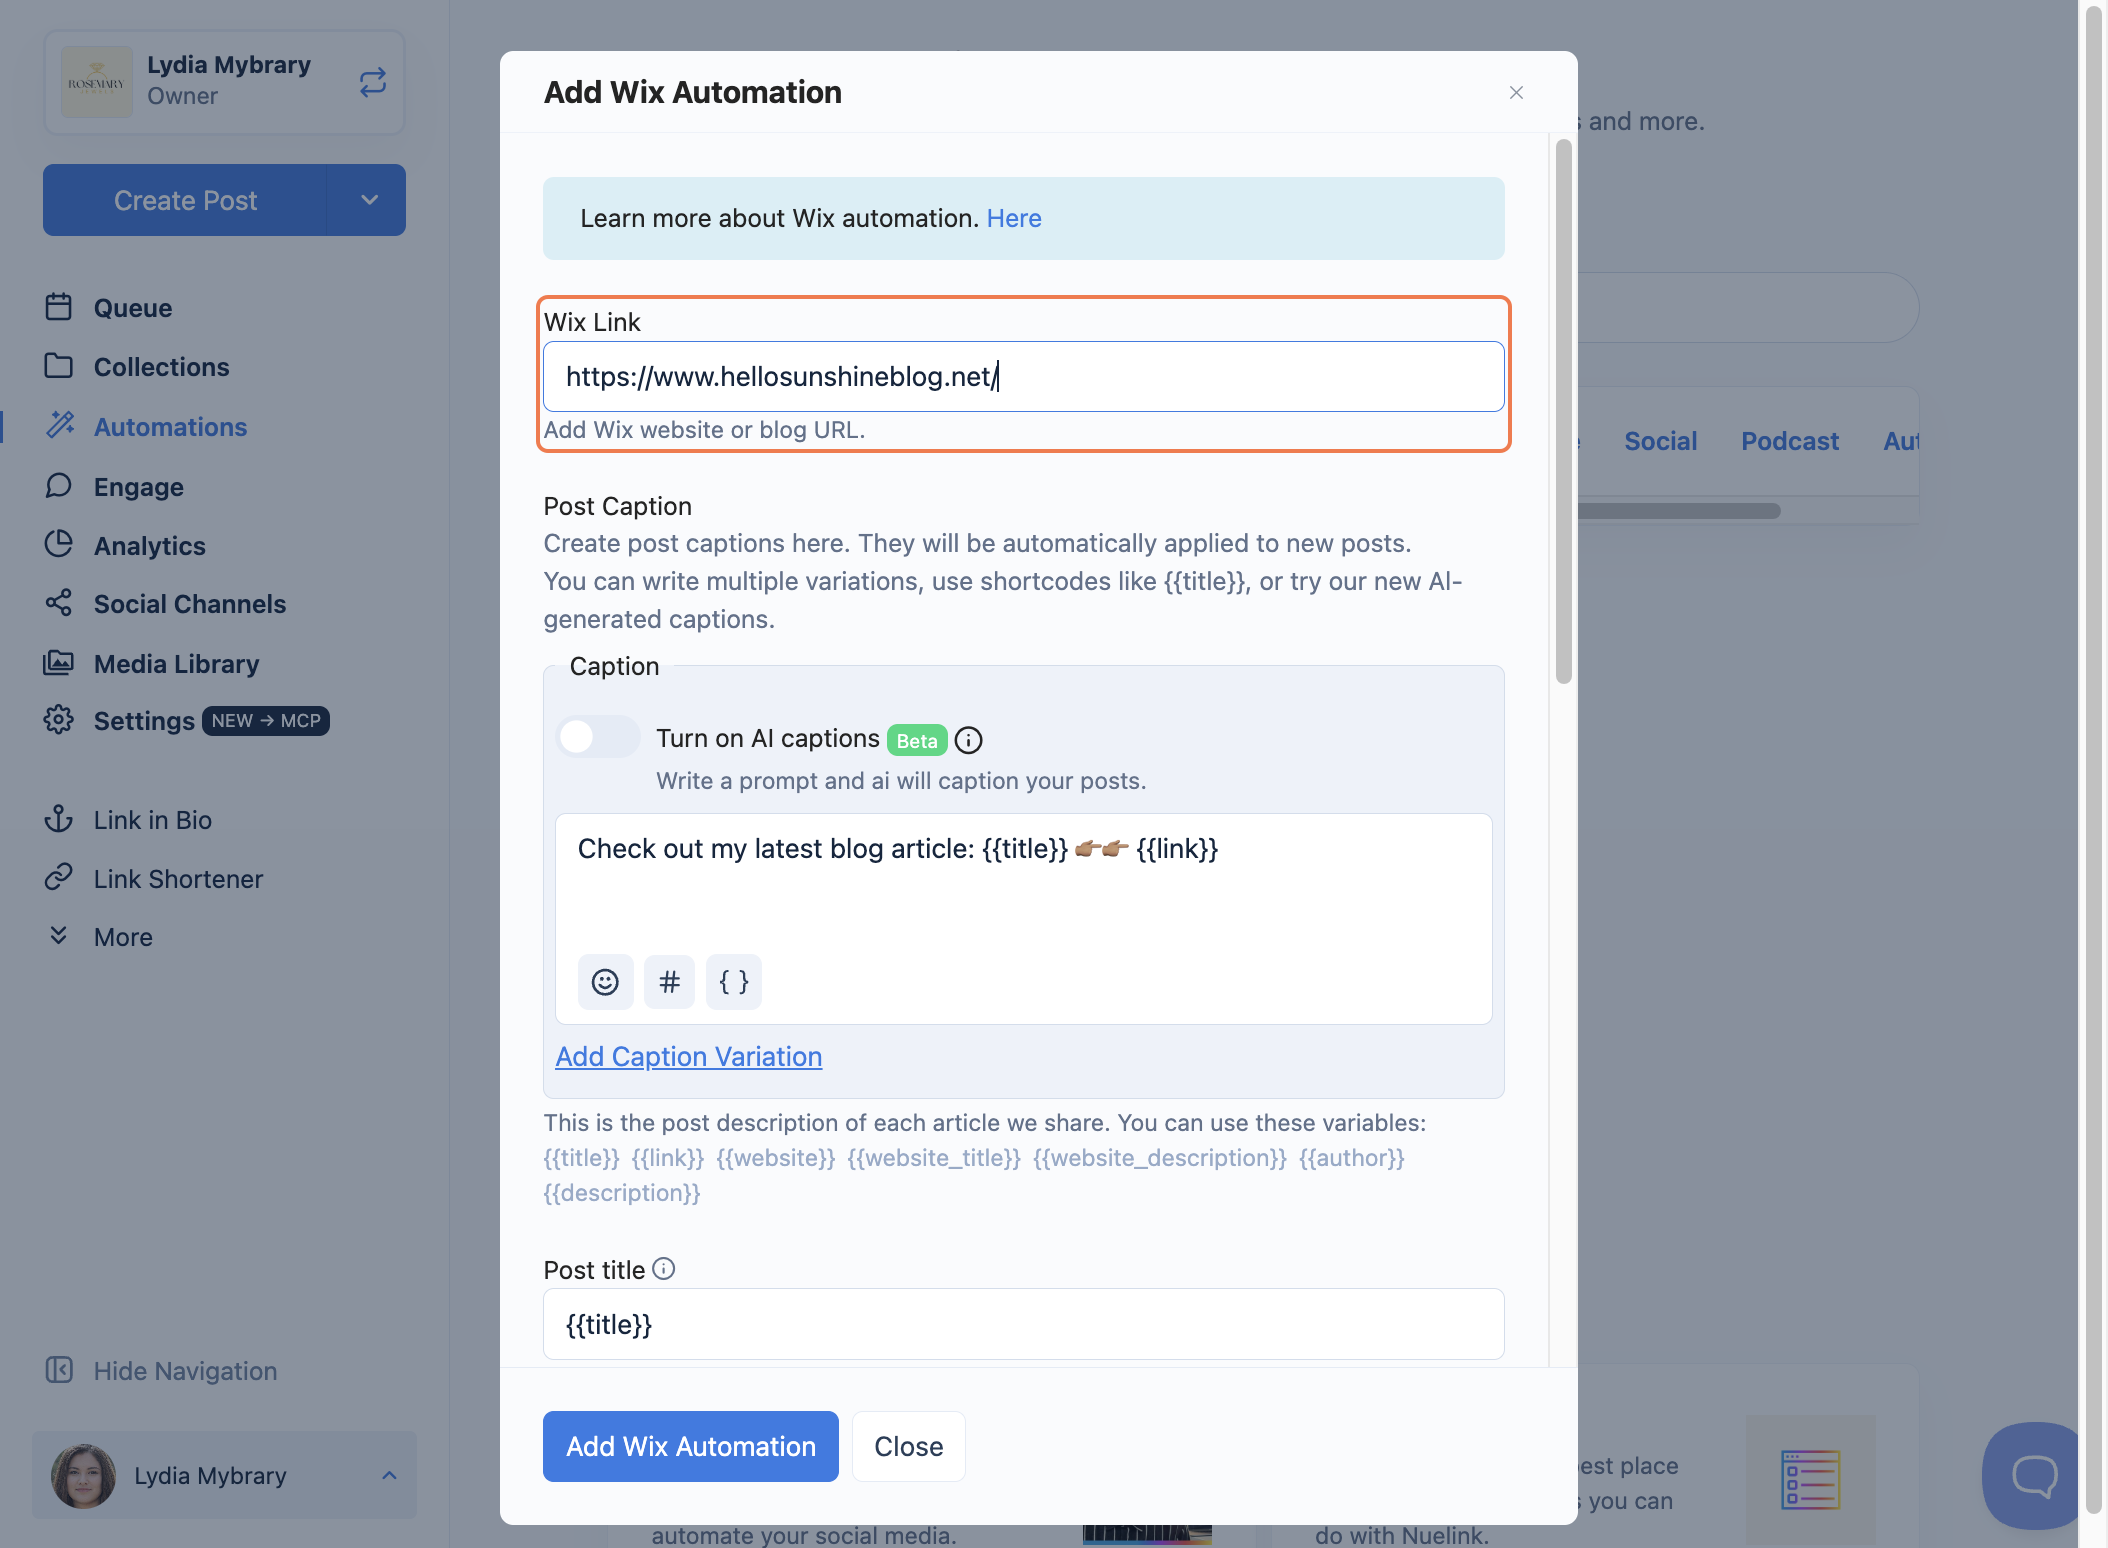Click the Post title input field
Image resolution: width=2108 pixels, height=1548 pixels.
coord(1024,1324)
